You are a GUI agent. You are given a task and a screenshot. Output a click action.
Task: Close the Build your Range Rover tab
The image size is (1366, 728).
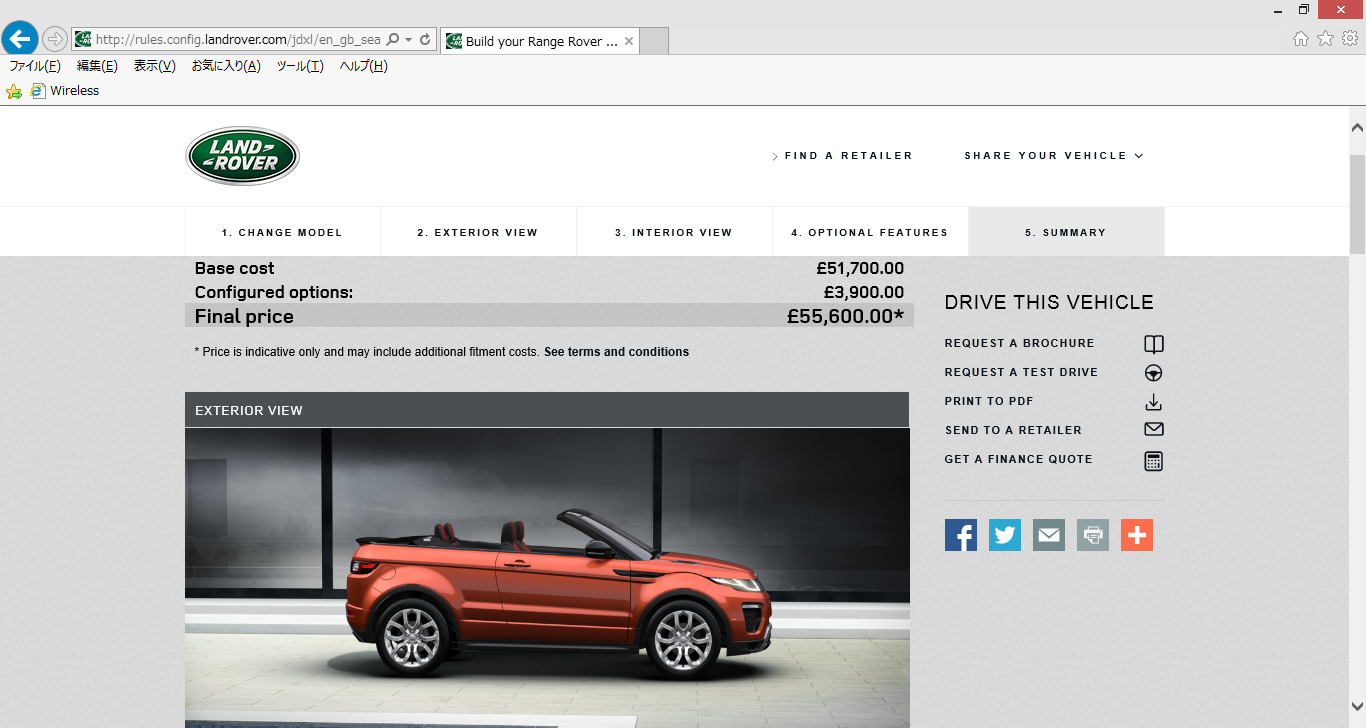pos(629,41)
